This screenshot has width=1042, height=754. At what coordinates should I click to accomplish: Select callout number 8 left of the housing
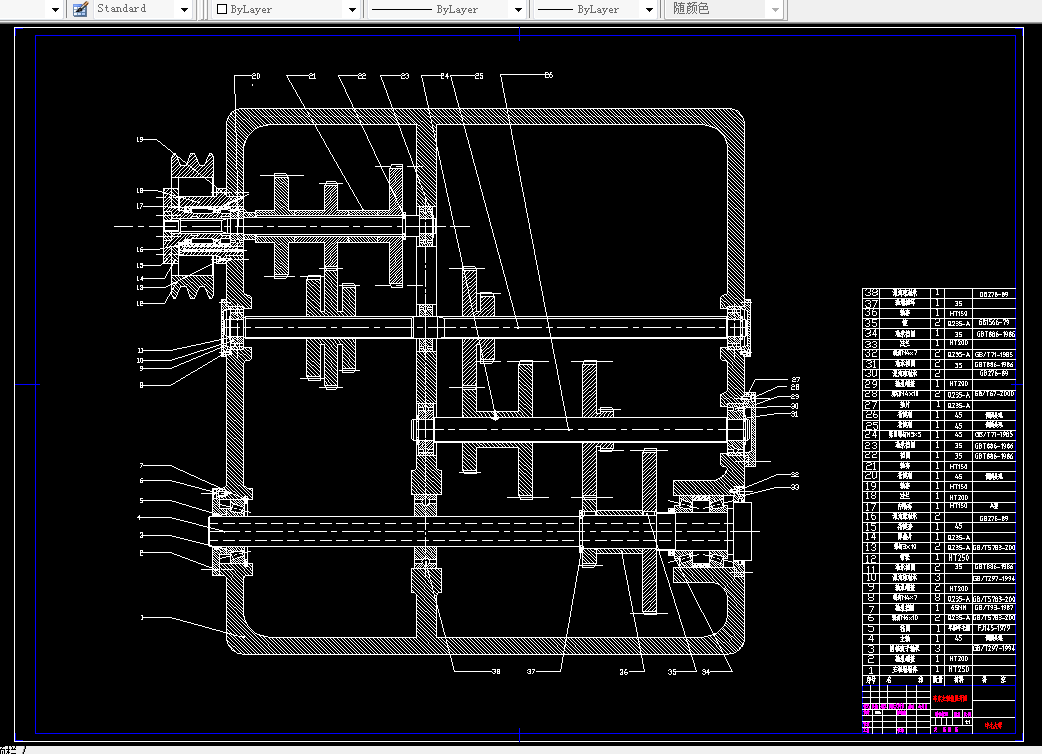(x=141, y=385)
